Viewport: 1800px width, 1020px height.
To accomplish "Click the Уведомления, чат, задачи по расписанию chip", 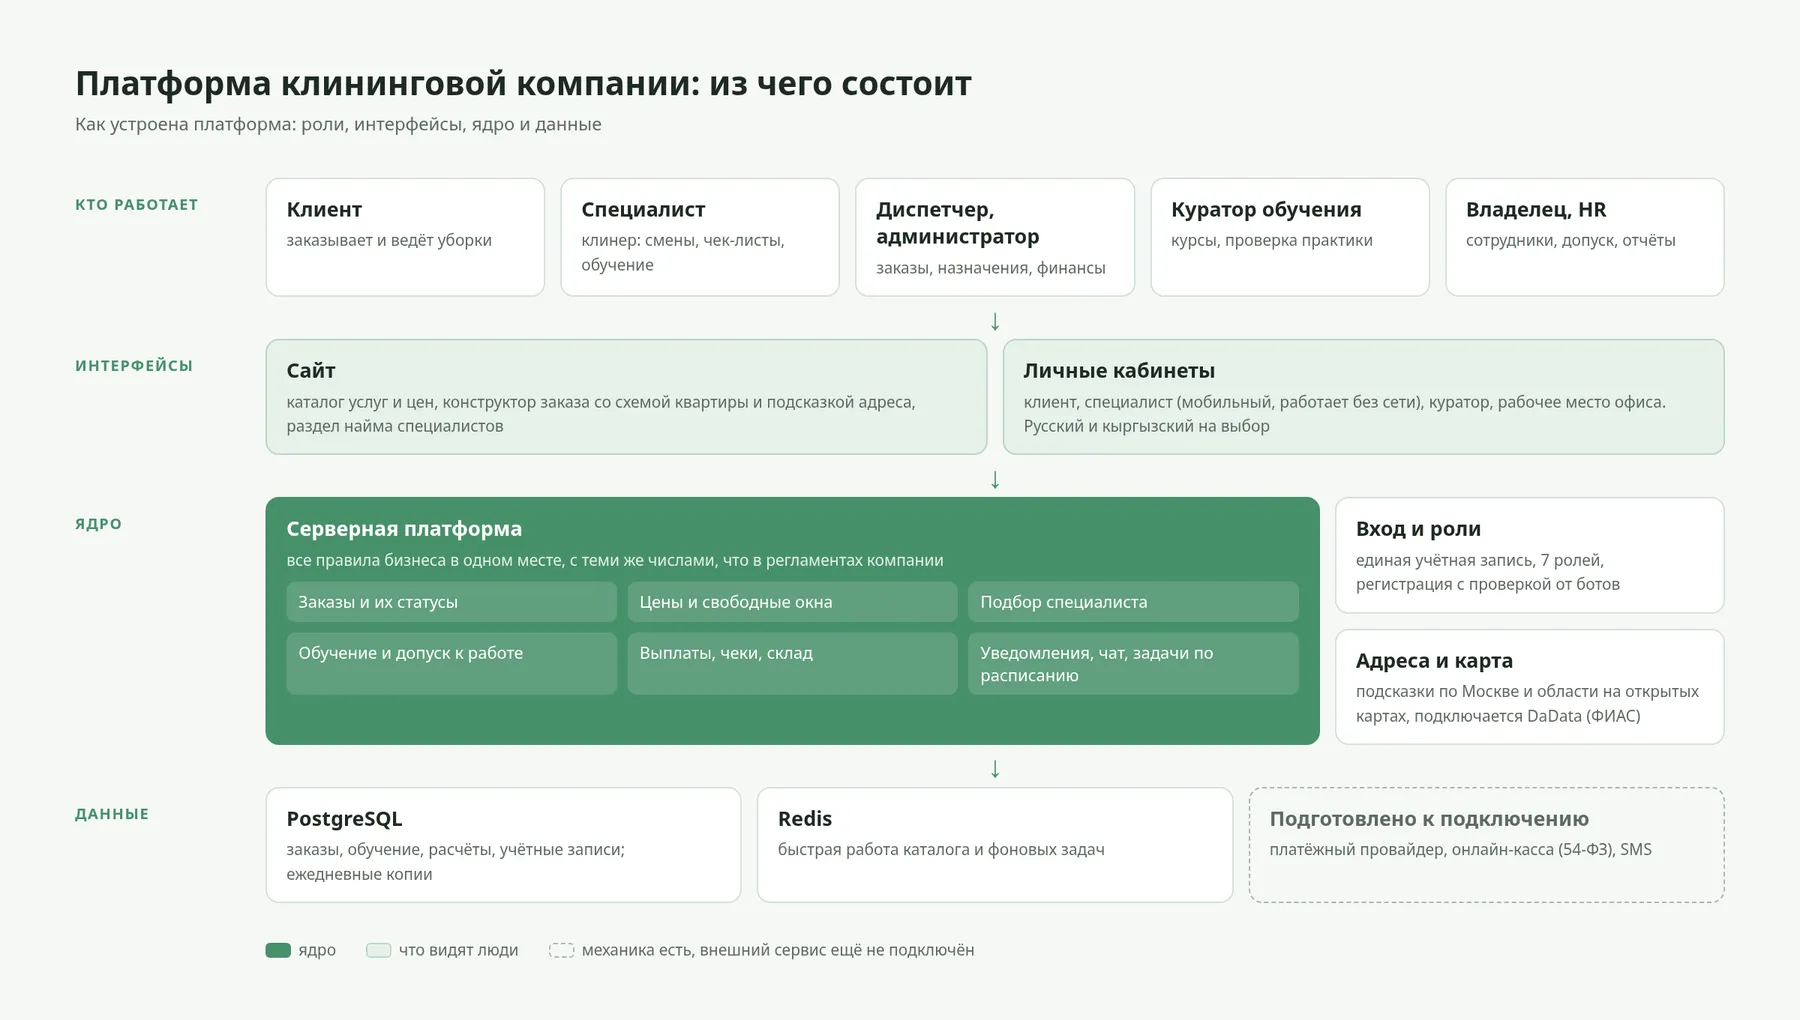I will click(1133, 663).
